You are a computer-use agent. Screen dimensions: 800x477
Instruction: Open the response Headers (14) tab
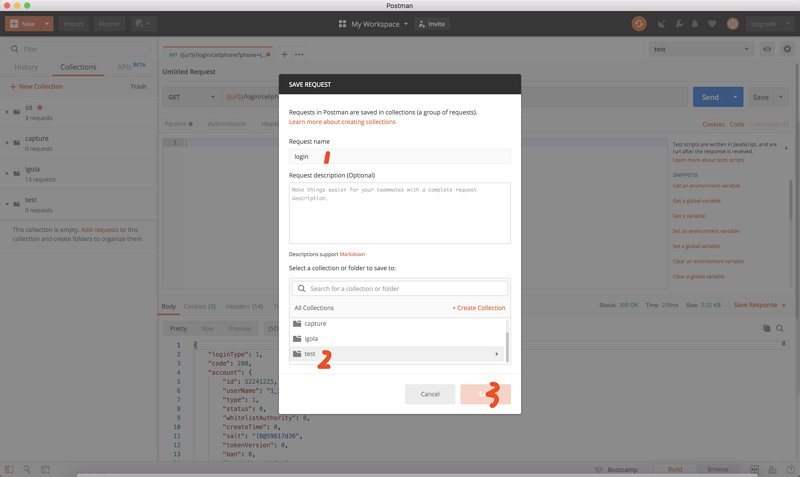coord(244,307)
